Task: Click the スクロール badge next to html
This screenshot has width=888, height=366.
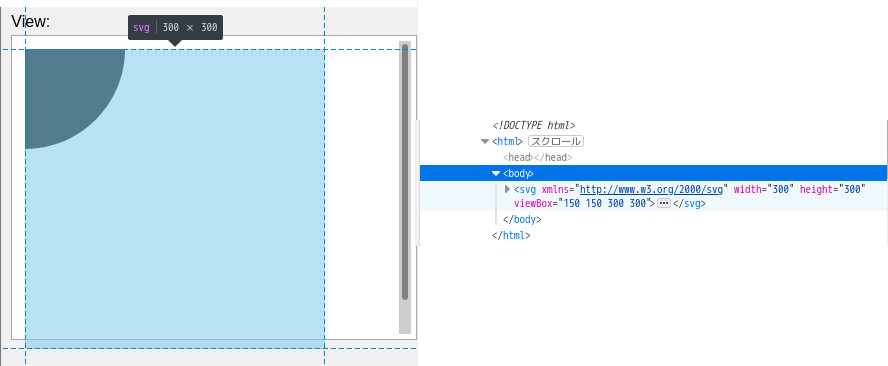Action: click(x=556, y=142)
